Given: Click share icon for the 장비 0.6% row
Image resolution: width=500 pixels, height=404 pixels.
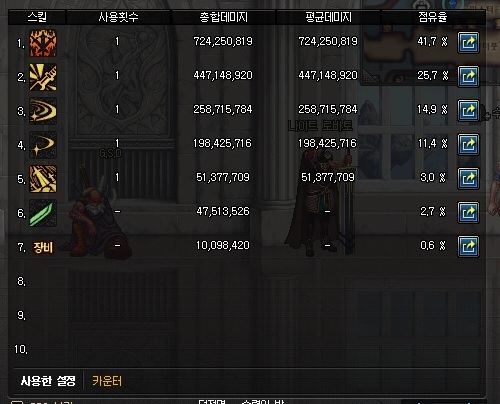Looking at the screenshot, I should [x=468, y=247].
